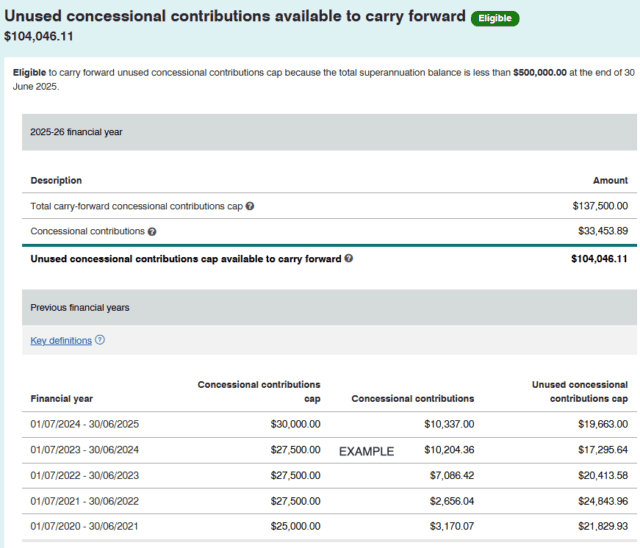Click the Description column header
This screenshot has width=640, height=548.
pos(56,180)
